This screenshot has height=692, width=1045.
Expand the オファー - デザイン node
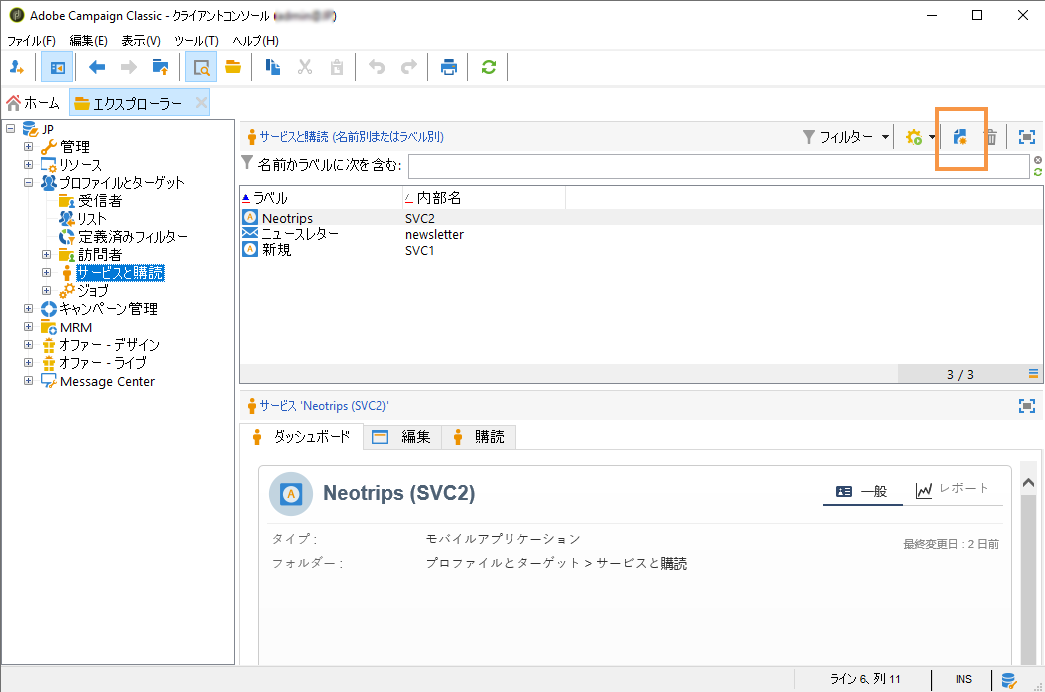click(x=29, y=345)
